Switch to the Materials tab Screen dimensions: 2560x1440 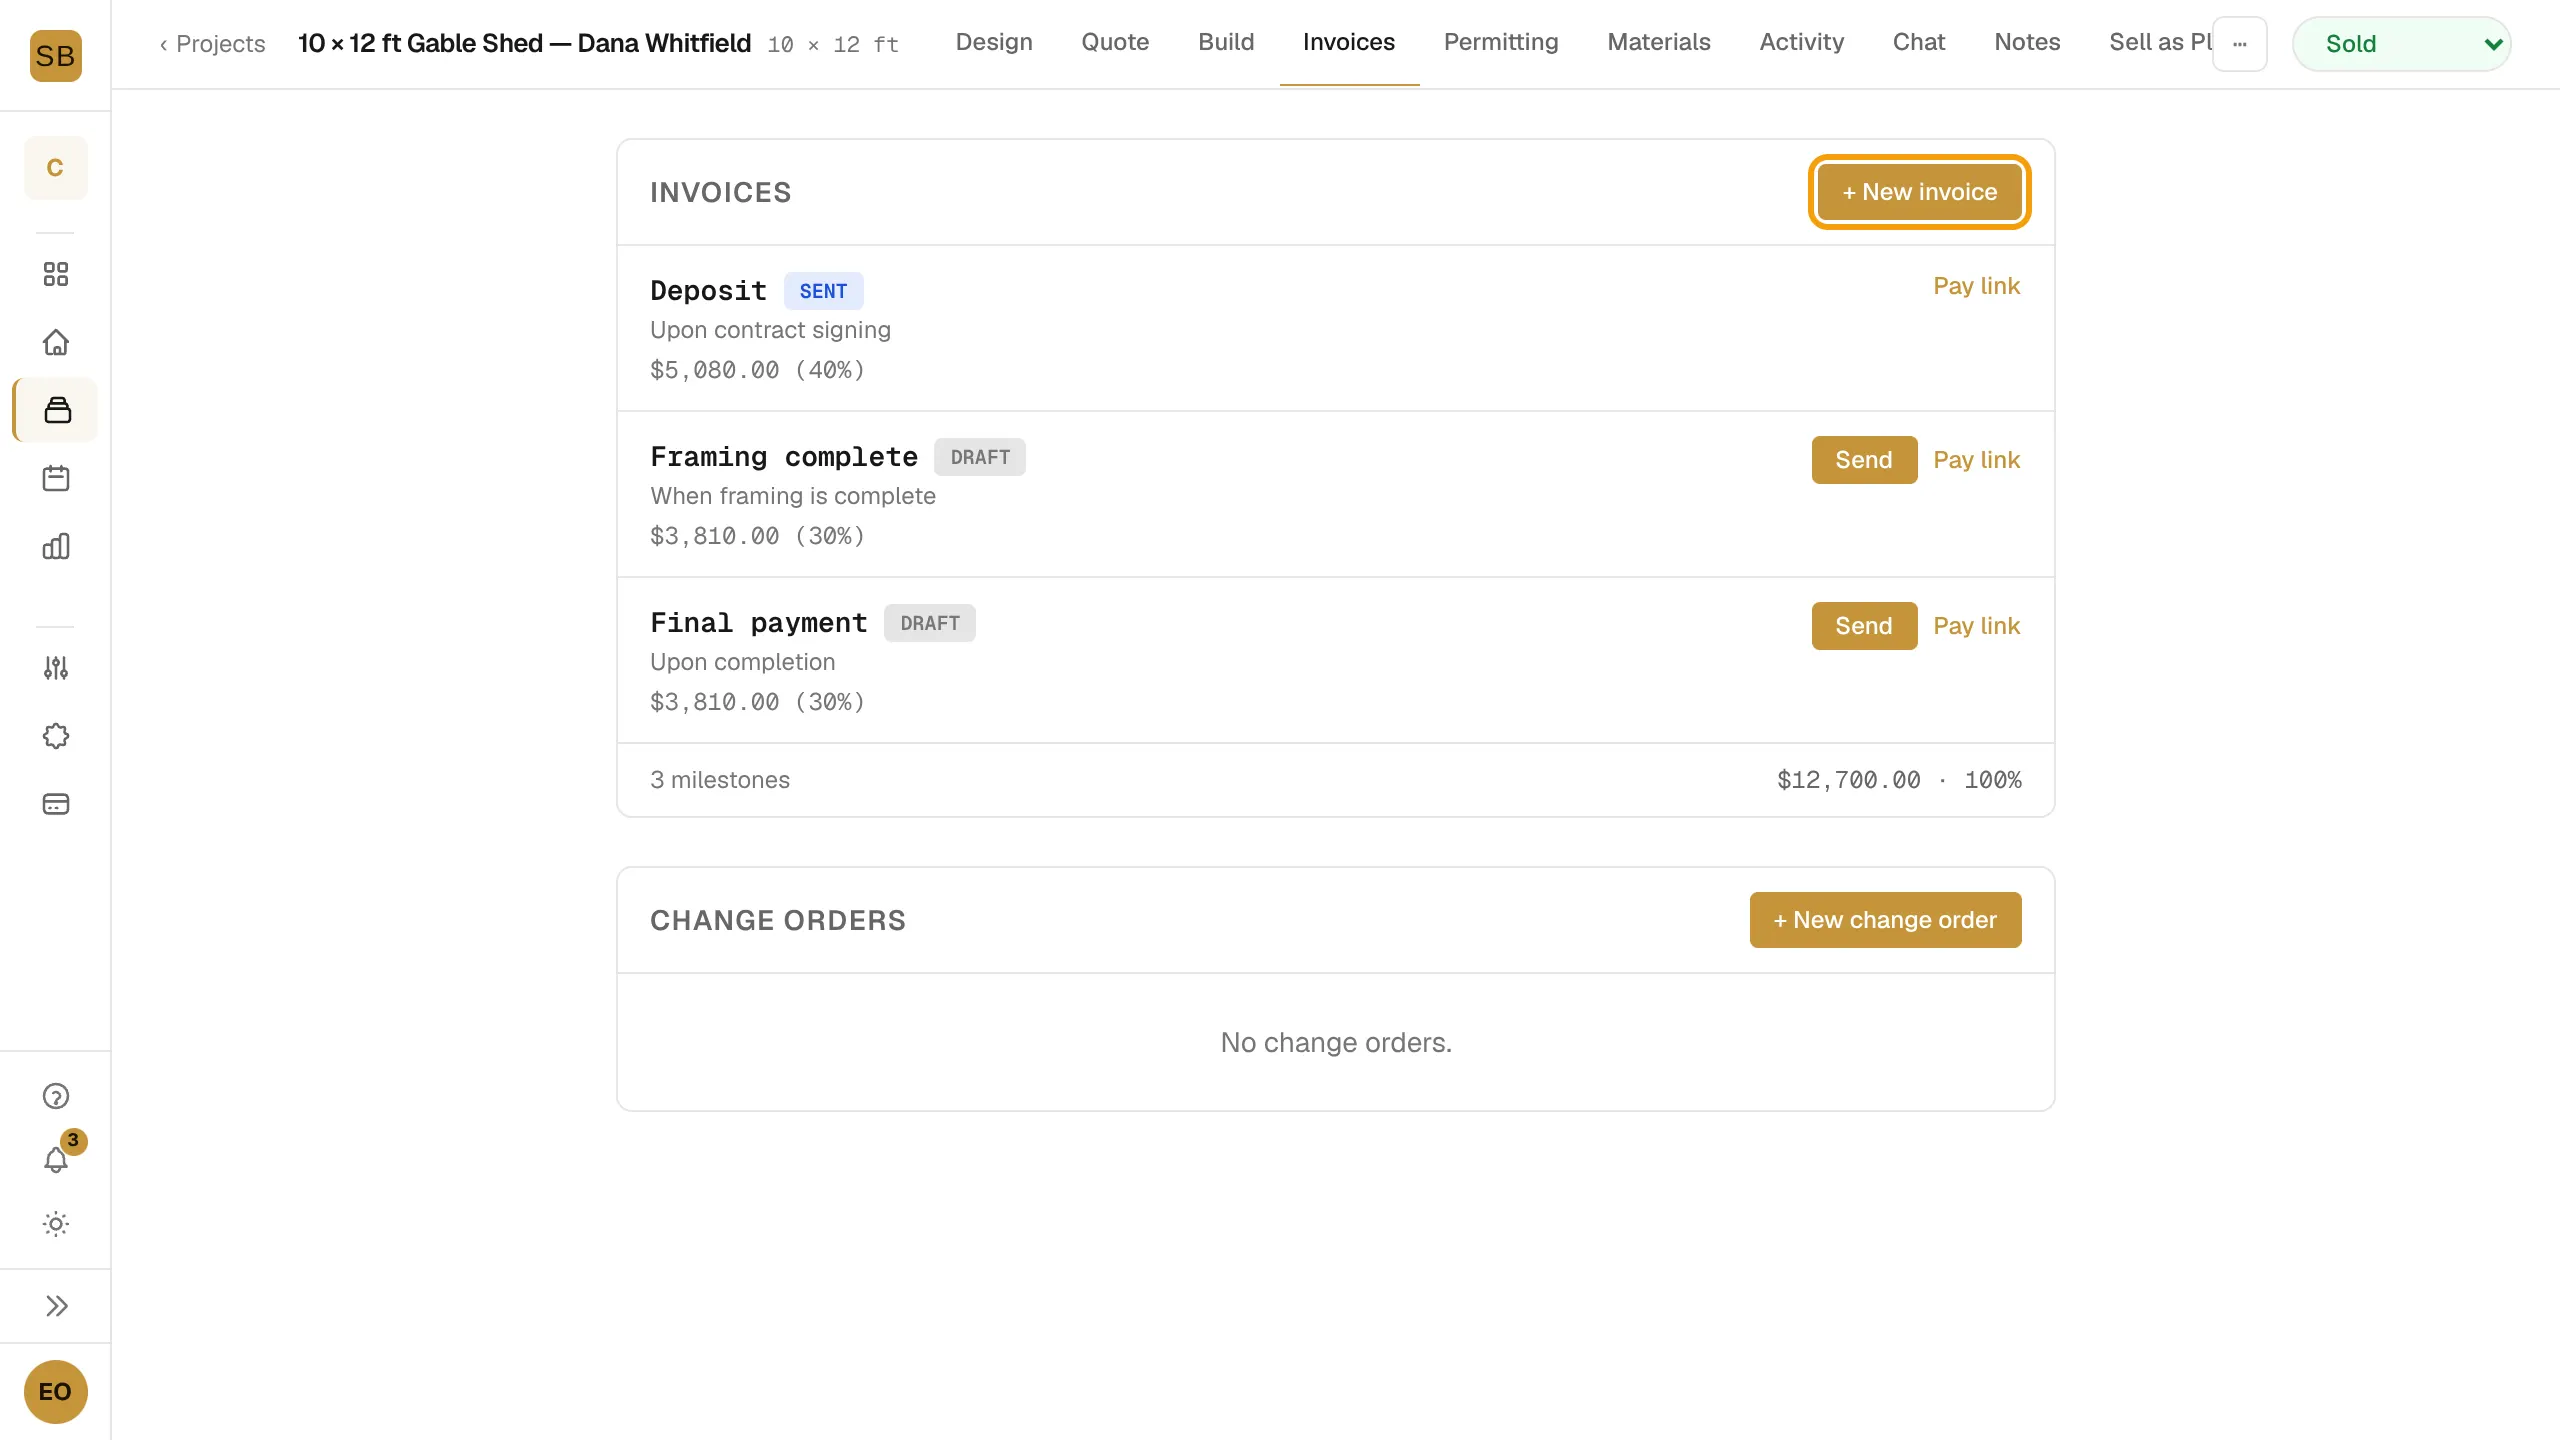[x=1659, y=42]
